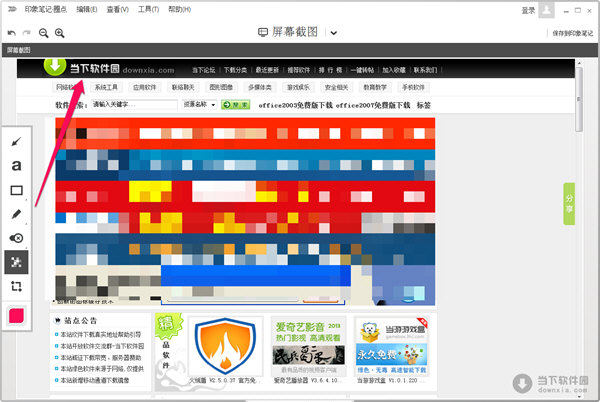Open the 工具(T) menu
The image size is (600, 402).
point(149,8)
